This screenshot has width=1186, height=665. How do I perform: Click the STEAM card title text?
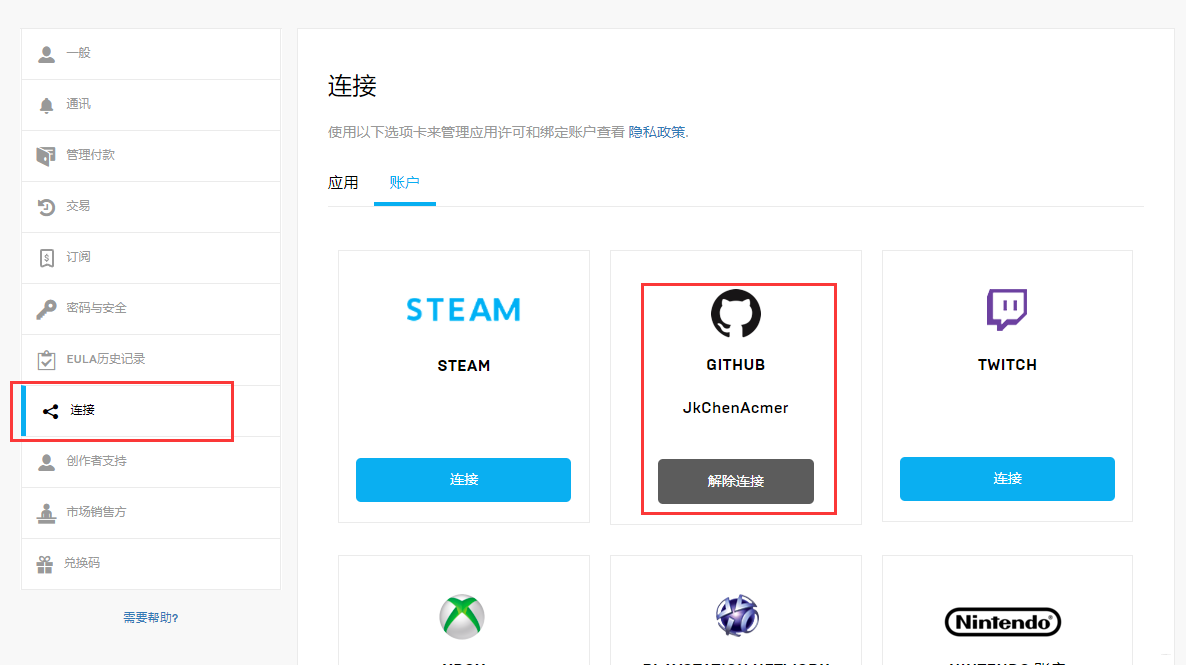pos(464,366)
